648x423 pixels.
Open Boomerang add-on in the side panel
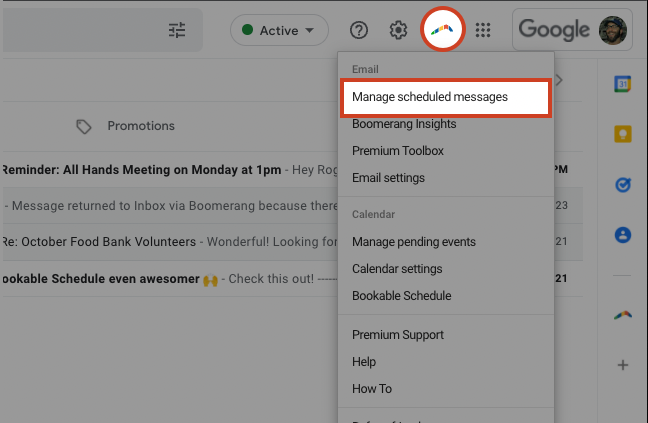(622, 316)
